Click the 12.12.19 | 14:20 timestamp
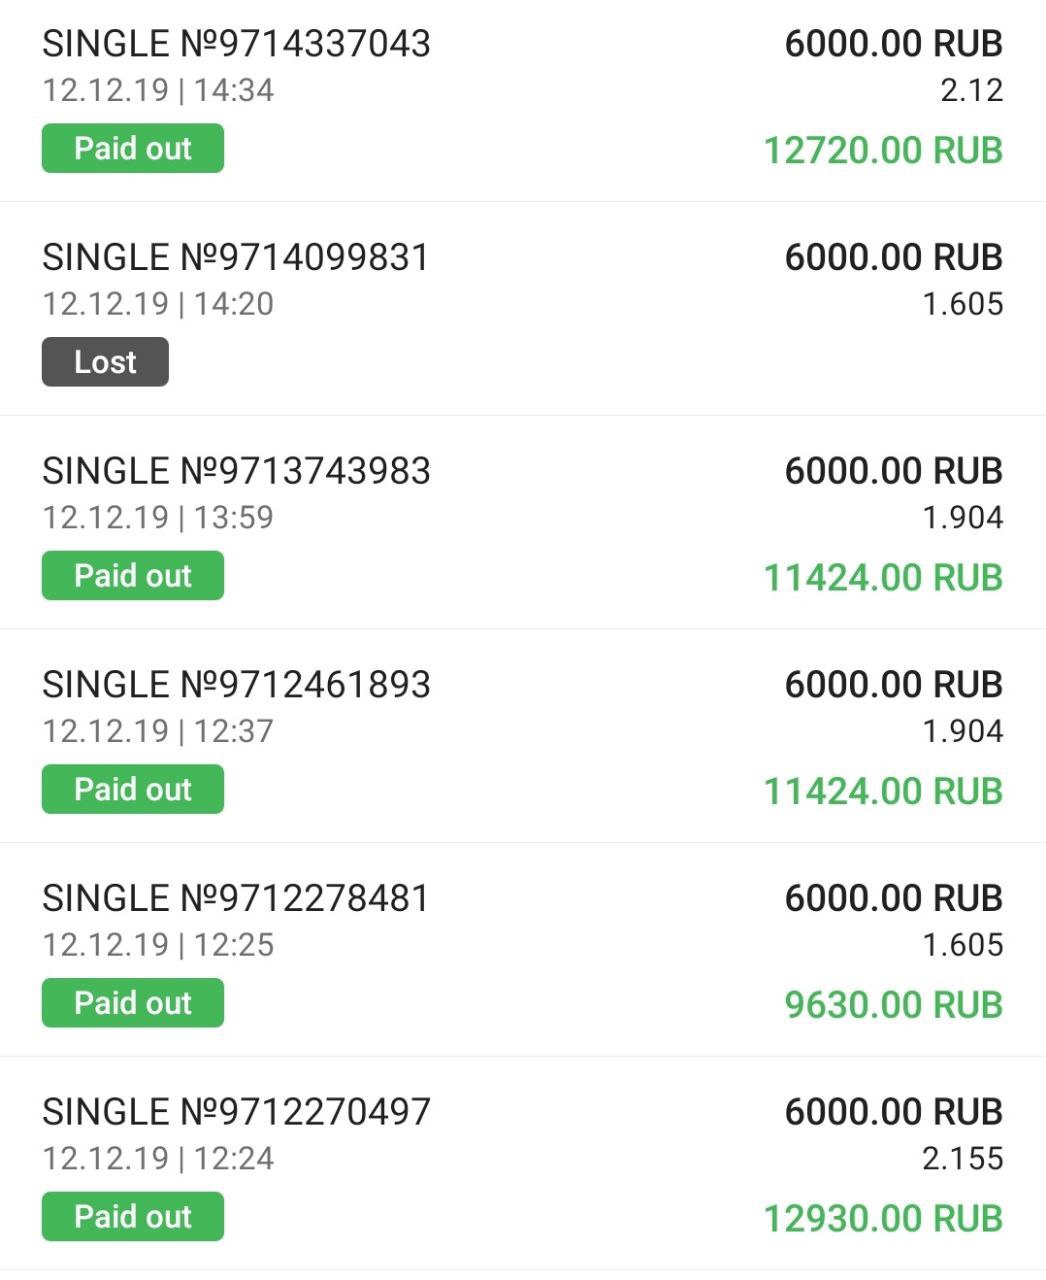Viewport: 1046px width, 1280px height. pos(158,304)
